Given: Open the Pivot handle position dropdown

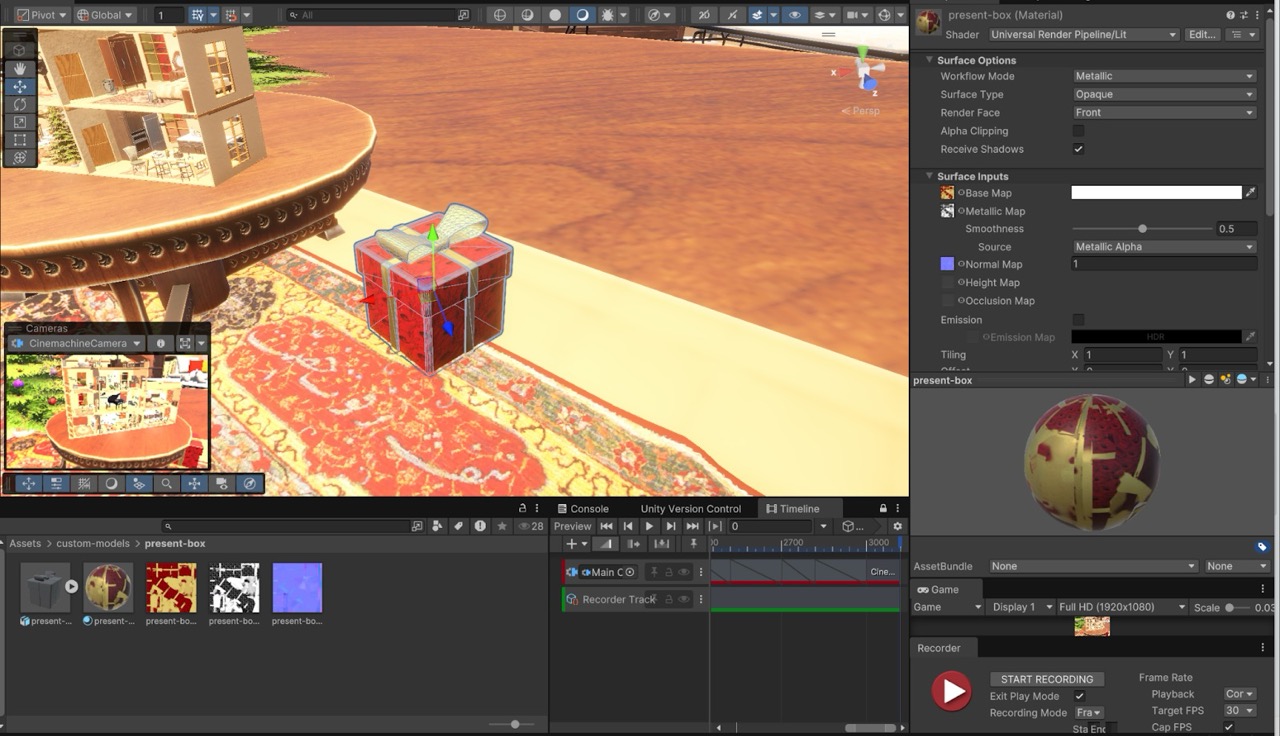Looking at the screenshot, I should 42,15.
